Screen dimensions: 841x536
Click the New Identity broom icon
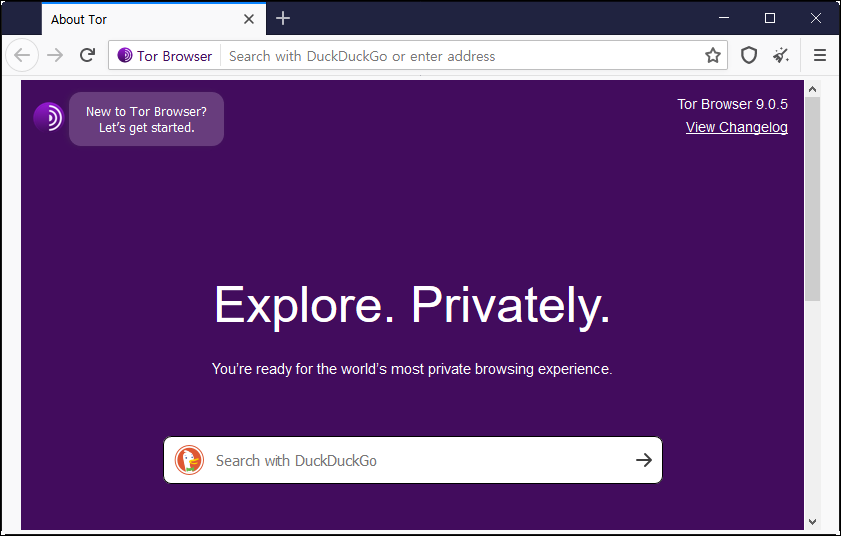(x=781, y=55)
